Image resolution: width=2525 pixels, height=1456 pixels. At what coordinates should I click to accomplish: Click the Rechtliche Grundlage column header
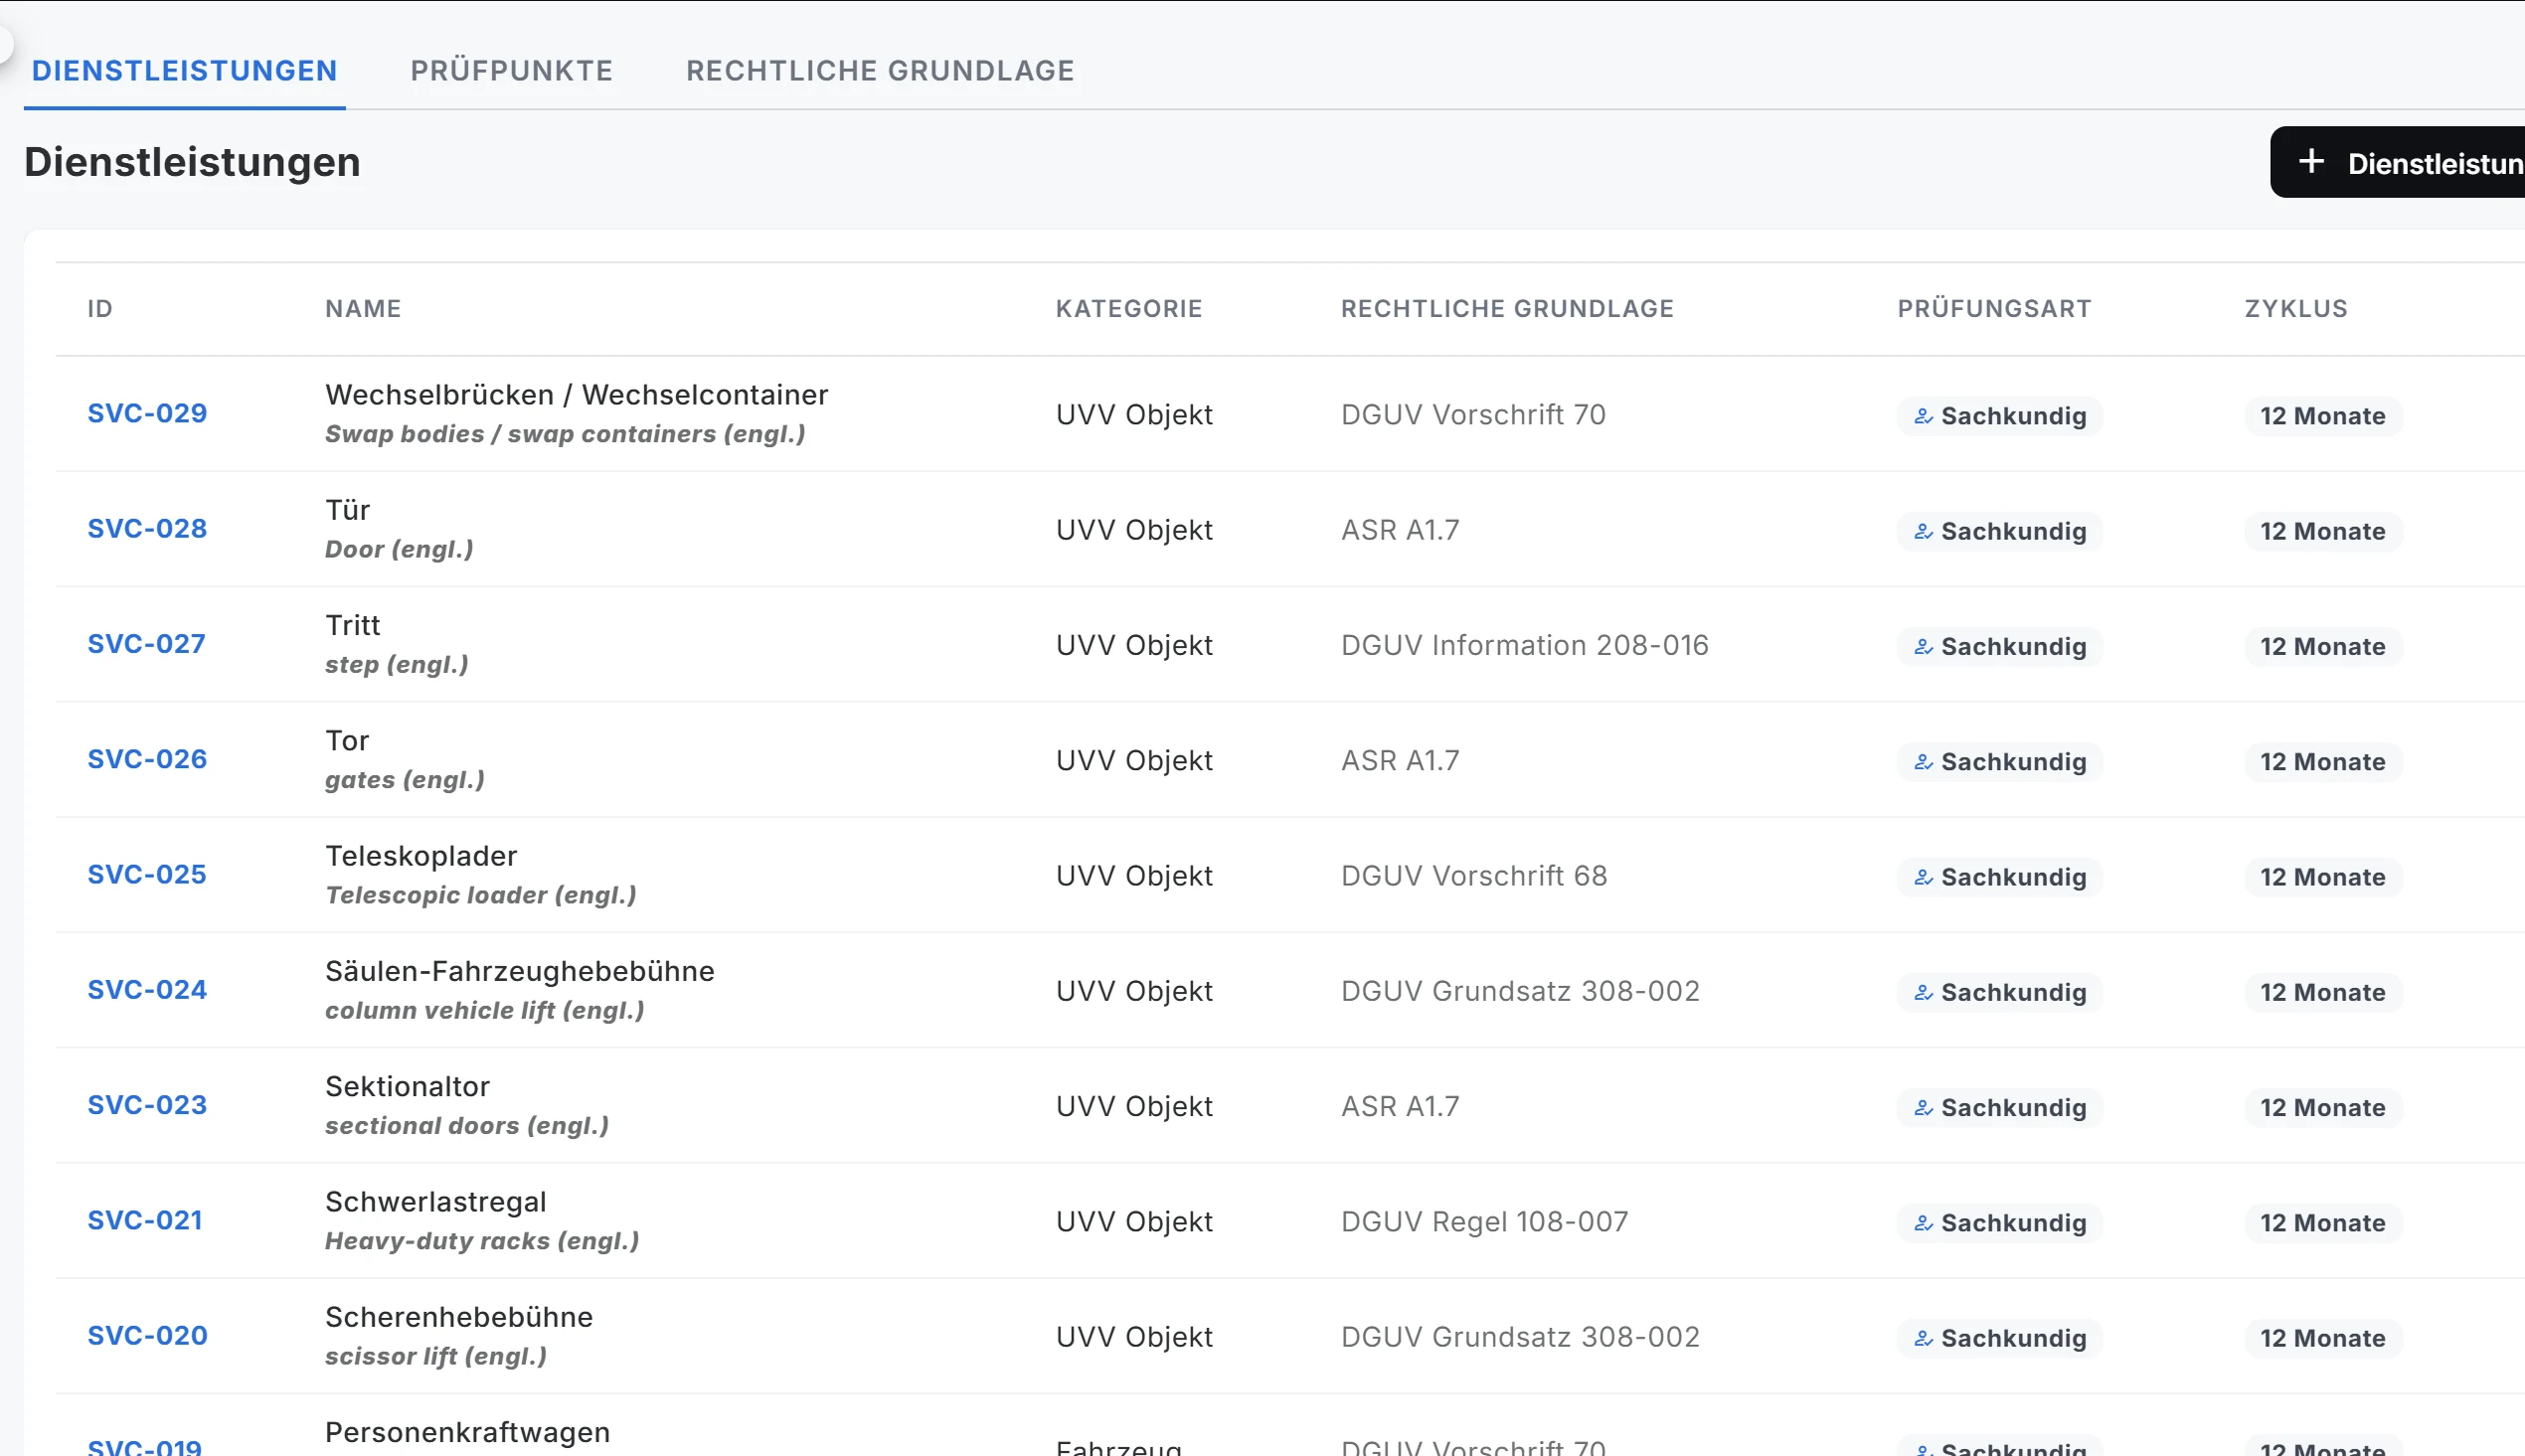tap(1507, 309)
